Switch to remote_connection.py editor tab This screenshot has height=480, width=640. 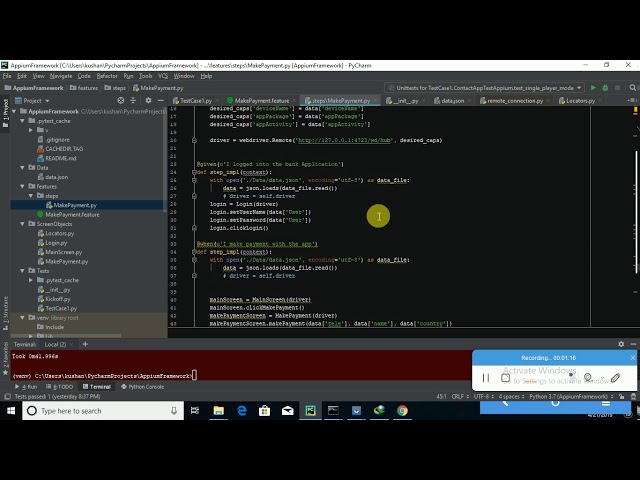point(515,100)
